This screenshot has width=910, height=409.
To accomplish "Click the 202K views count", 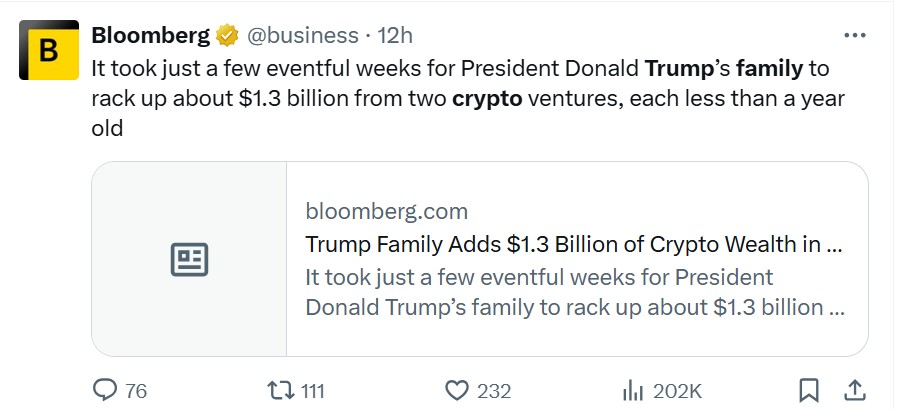I will point(677,392).
